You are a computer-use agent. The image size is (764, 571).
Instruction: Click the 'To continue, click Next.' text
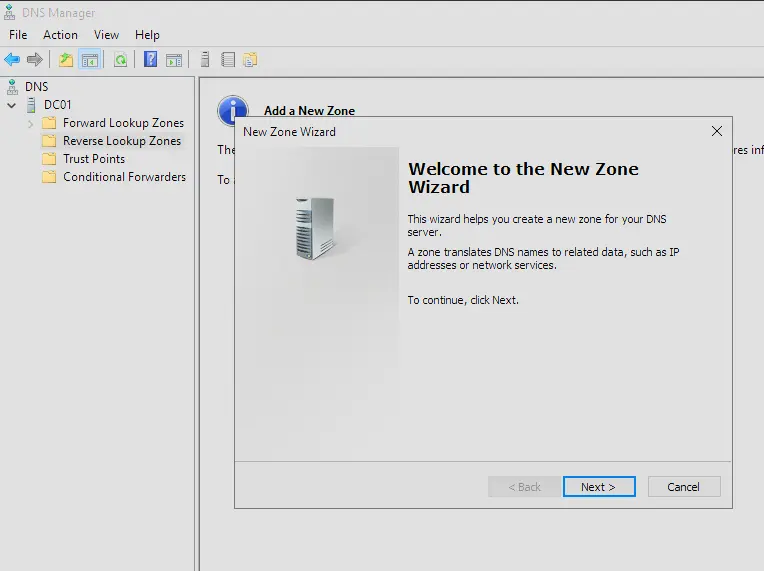463,300
